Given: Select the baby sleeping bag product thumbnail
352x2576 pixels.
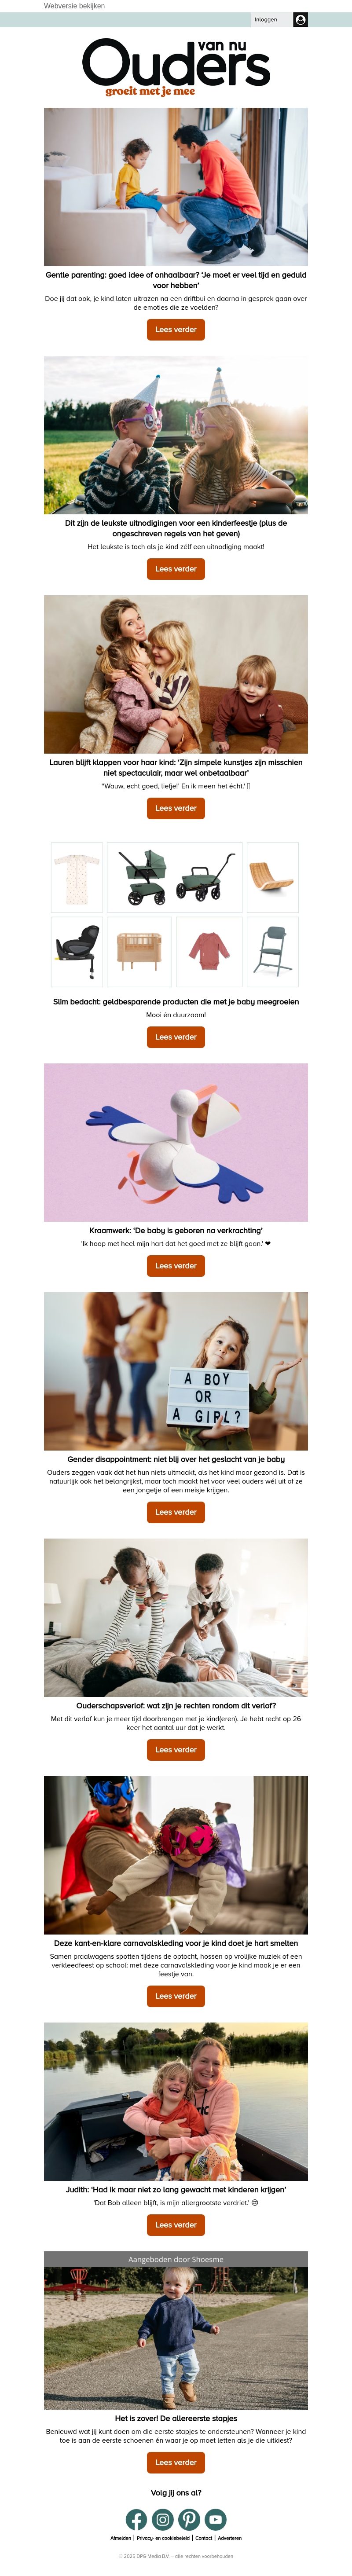Looking at the screenshot, I should (77, 877).
